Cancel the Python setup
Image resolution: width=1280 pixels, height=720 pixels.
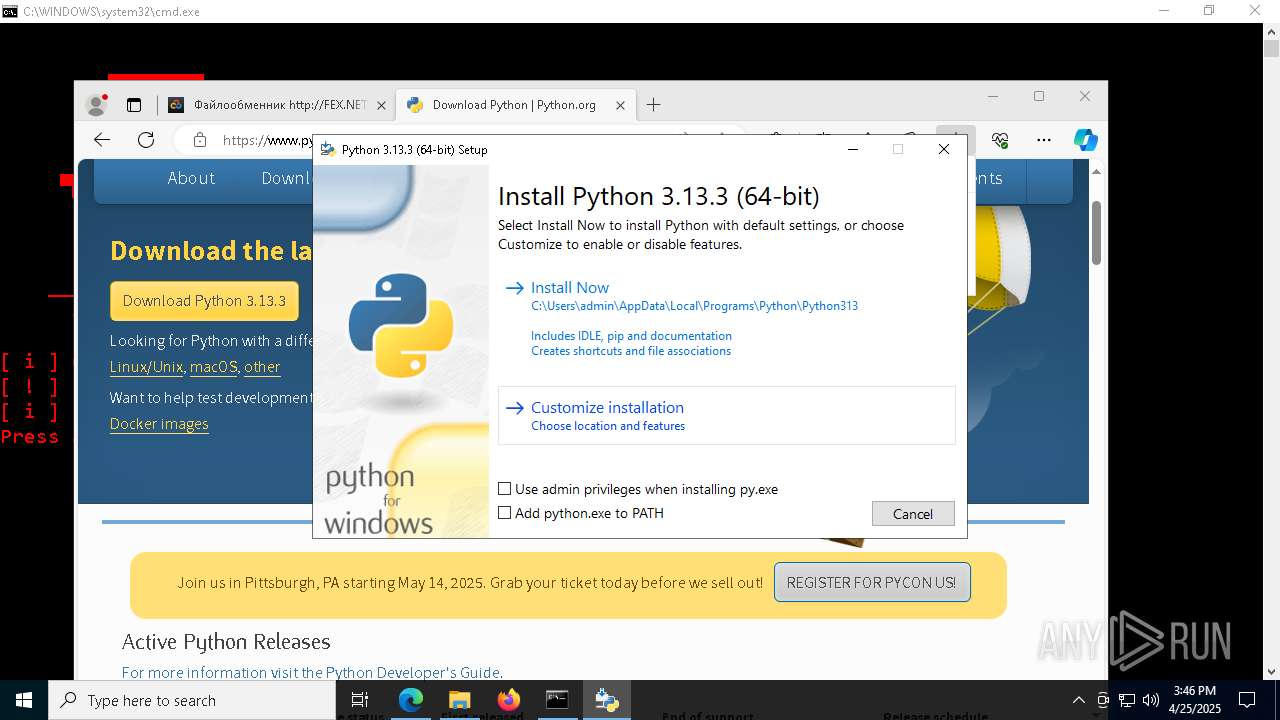913,513
